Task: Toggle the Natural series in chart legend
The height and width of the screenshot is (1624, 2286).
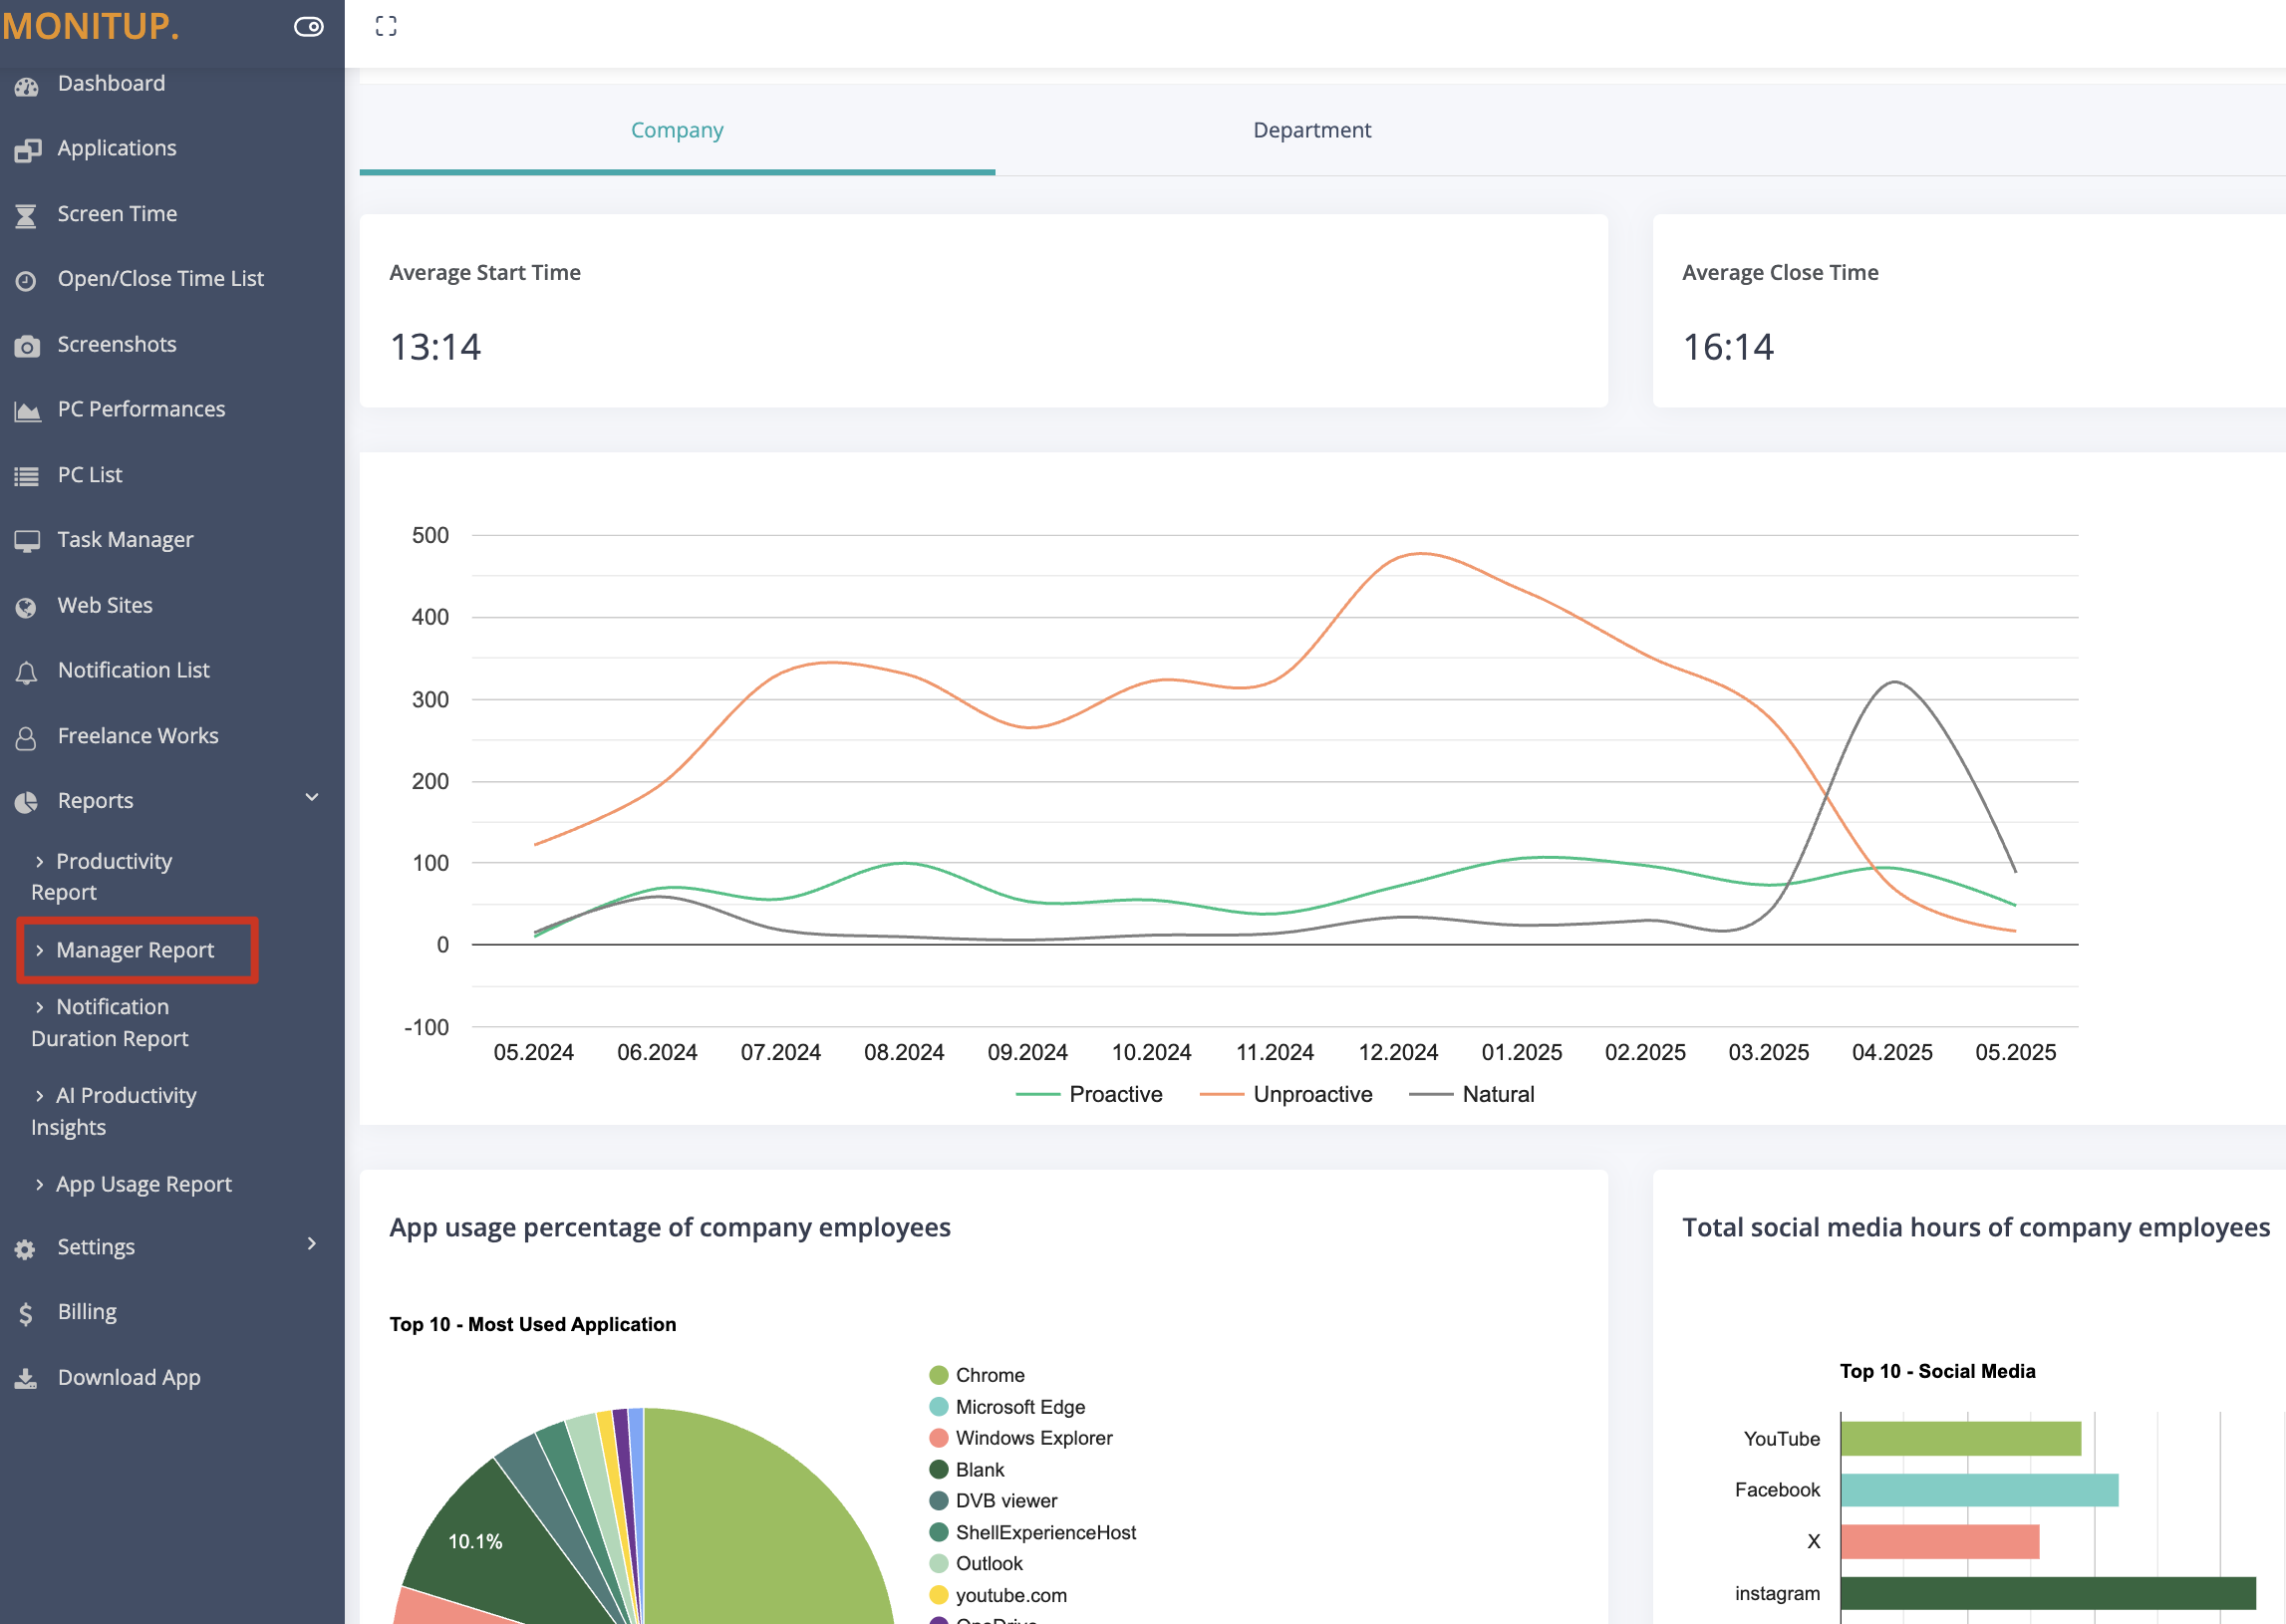Action: (x=1471, y=1094)
